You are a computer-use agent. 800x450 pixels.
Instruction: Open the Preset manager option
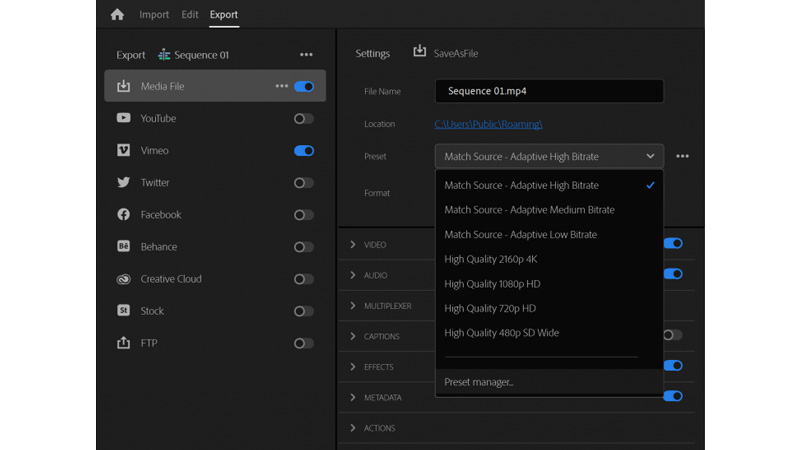pos(479,382)
